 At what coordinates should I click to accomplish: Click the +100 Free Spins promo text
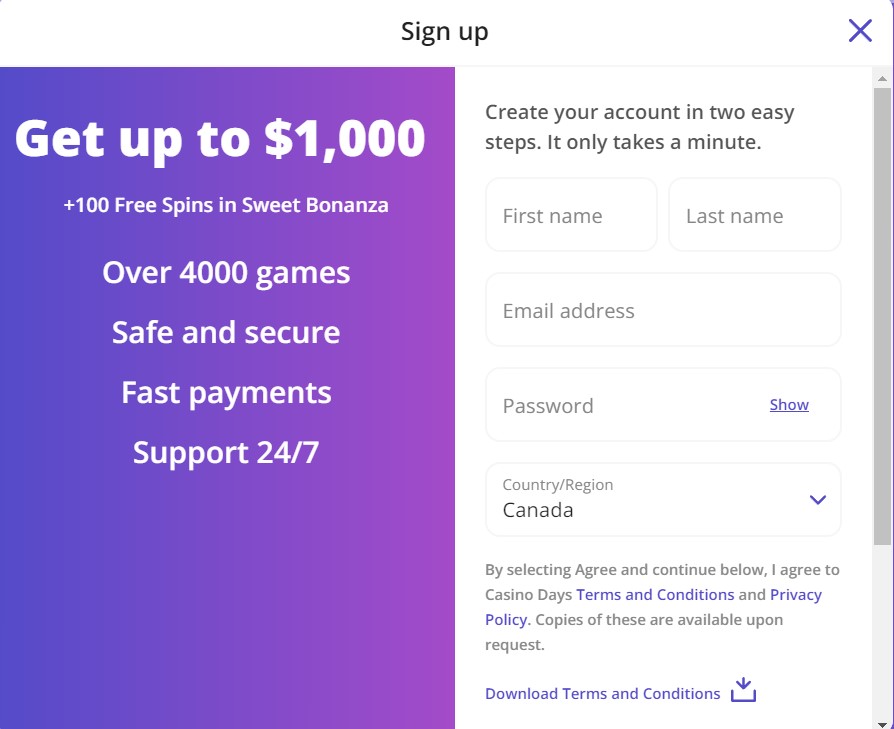point(226,205)
